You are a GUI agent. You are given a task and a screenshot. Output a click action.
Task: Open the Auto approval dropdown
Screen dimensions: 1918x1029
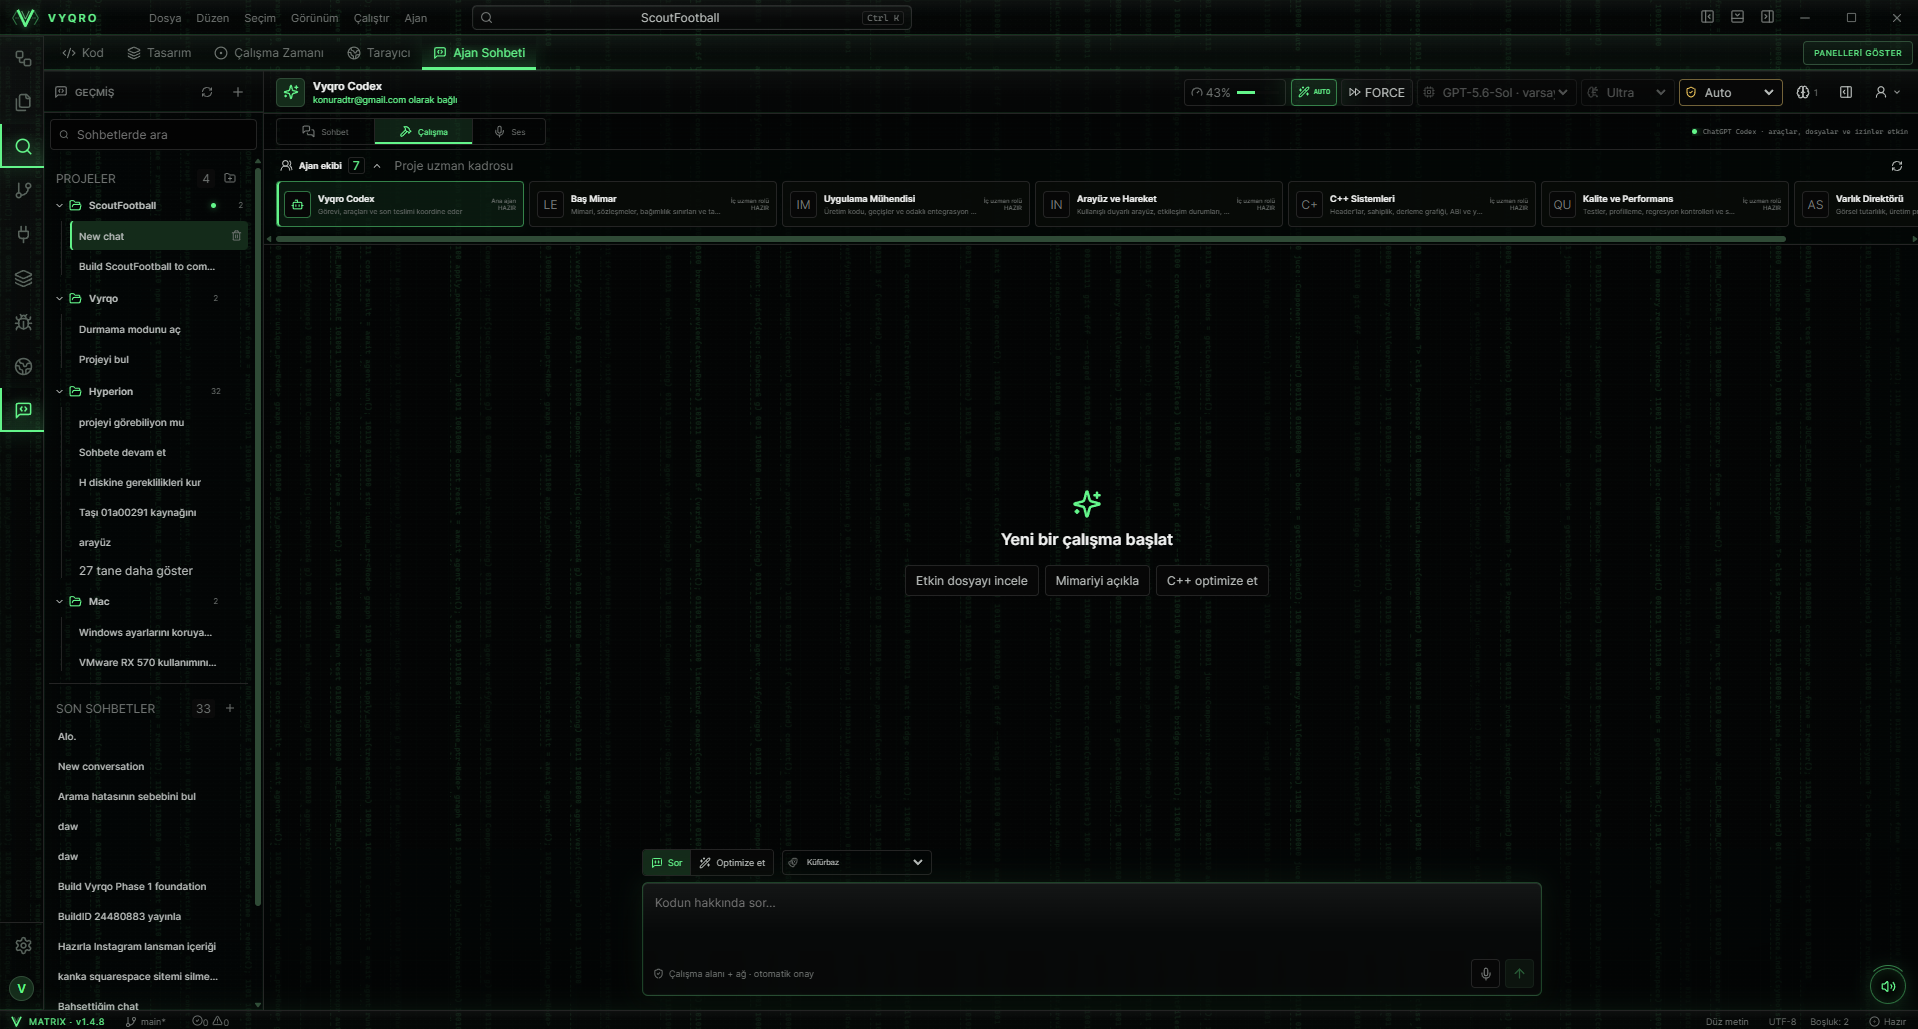[1731, 92]
